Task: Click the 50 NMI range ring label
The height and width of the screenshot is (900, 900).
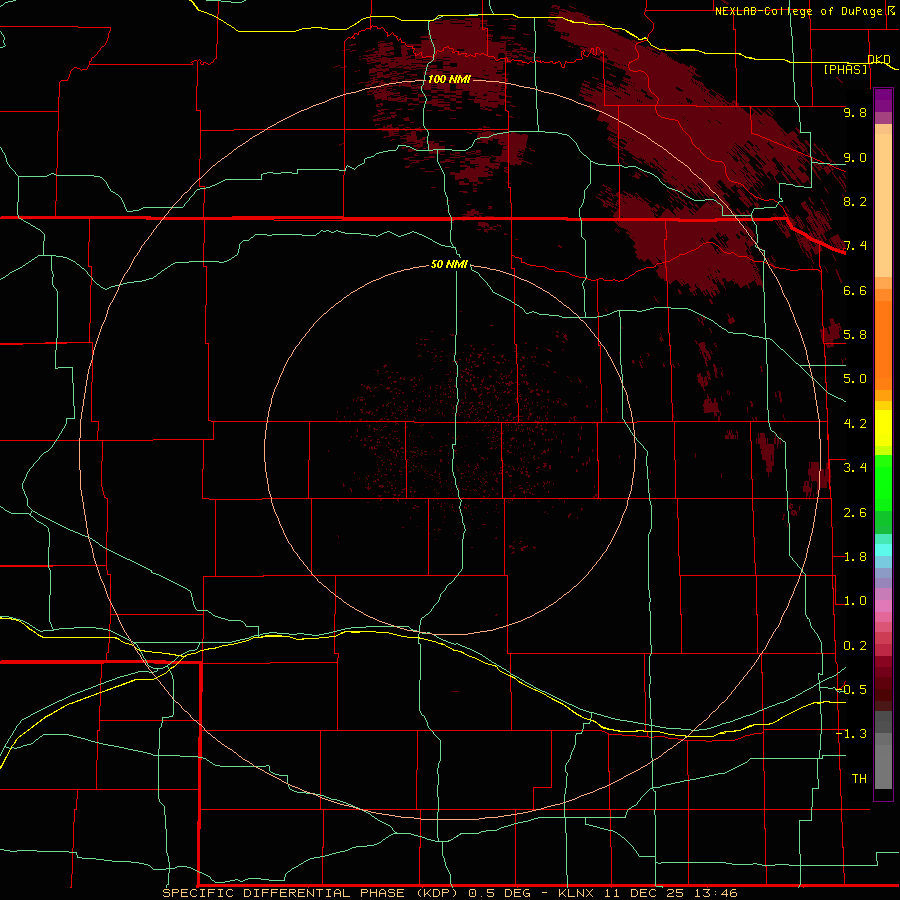Action: pos(449,264)
